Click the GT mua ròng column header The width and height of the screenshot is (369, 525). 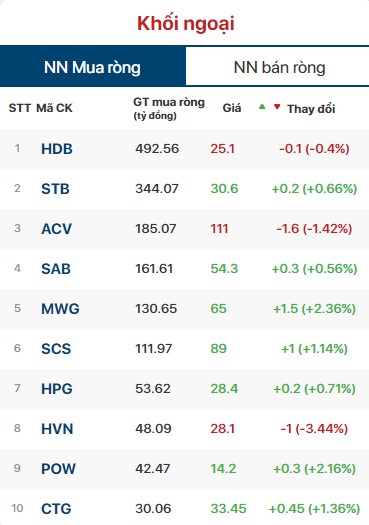[x=169, y=108]
